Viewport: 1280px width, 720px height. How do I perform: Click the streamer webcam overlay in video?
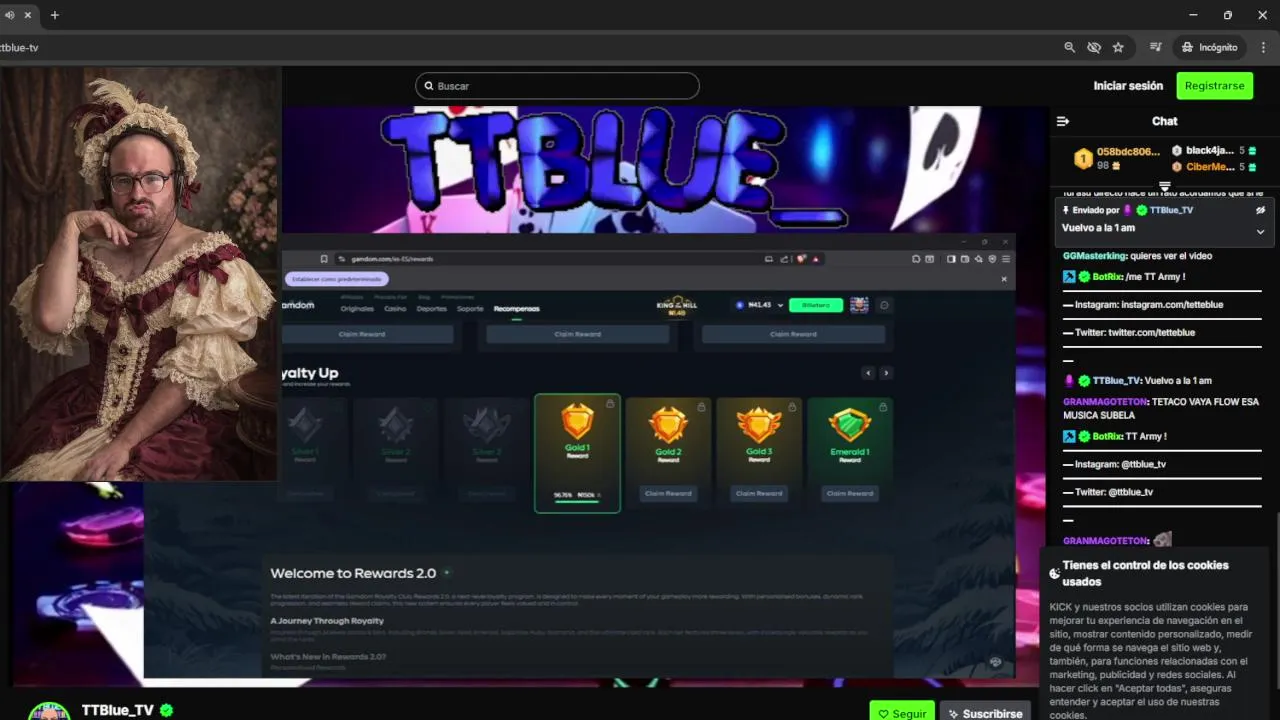point(140,274)
